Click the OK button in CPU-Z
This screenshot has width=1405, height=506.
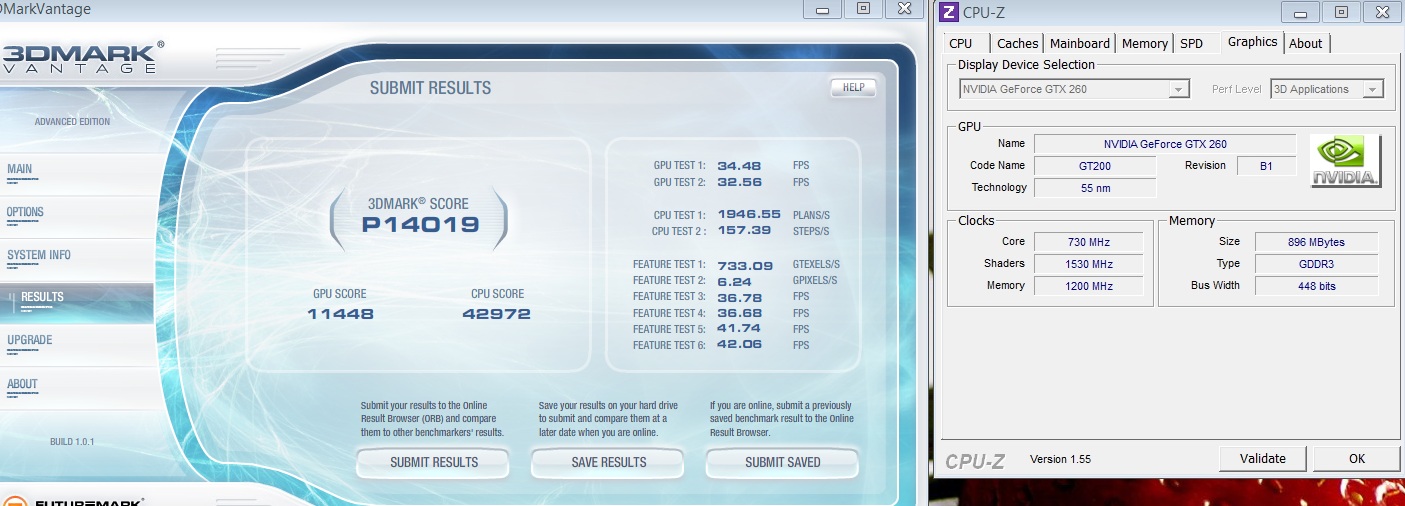coord(1356,458)
